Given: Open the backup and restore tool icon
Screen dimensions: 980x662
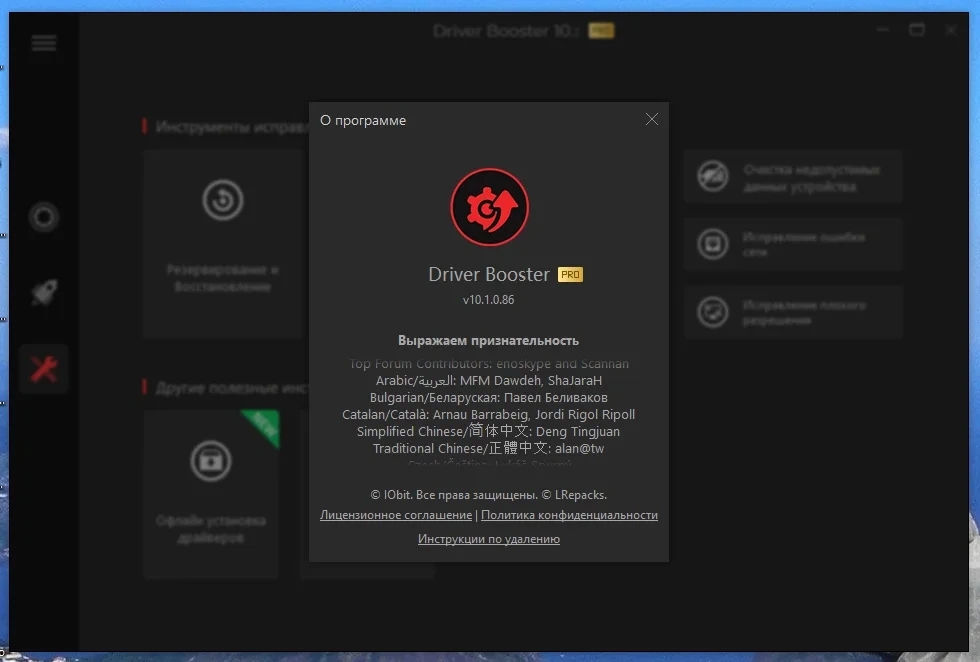Looking at the screenshot, I should click(x=222, y=200).
